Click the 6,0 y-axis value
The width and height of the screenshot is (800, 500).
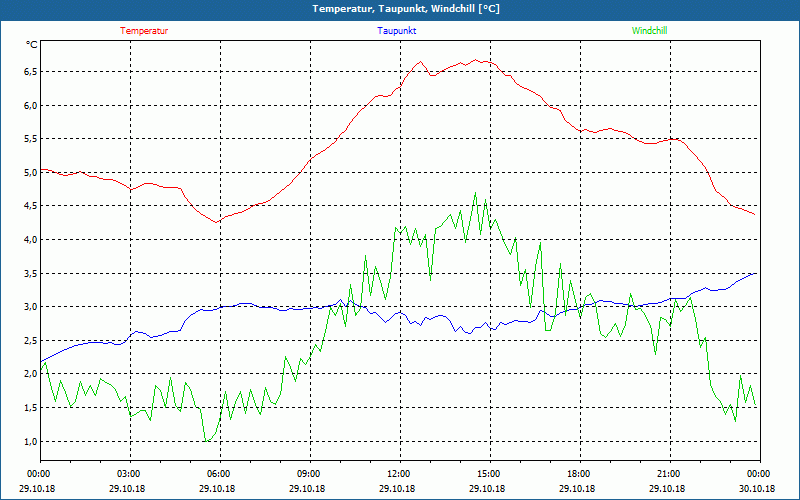[x=31, y=106]
